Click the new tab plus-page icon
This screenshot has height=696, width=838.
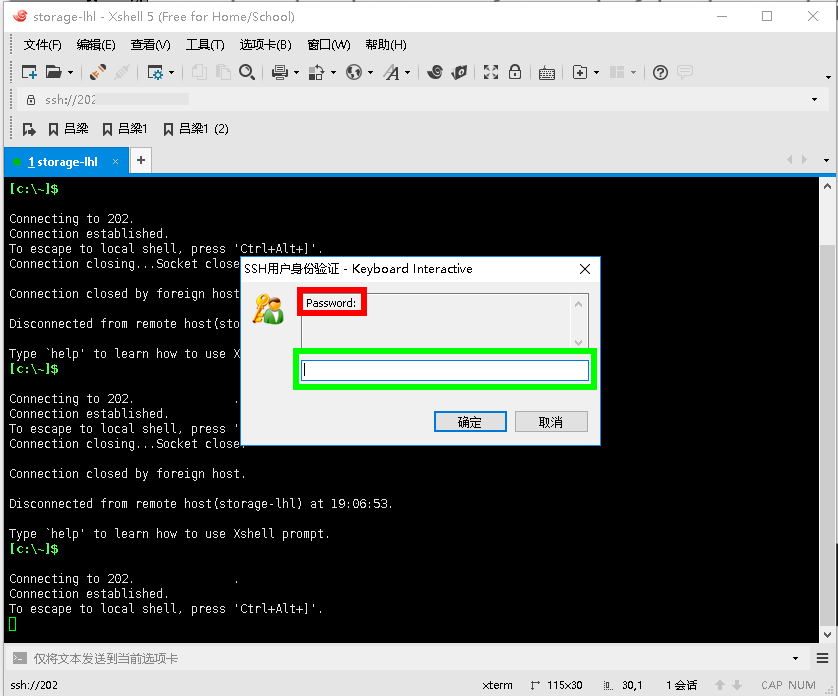tap(580, 72)
